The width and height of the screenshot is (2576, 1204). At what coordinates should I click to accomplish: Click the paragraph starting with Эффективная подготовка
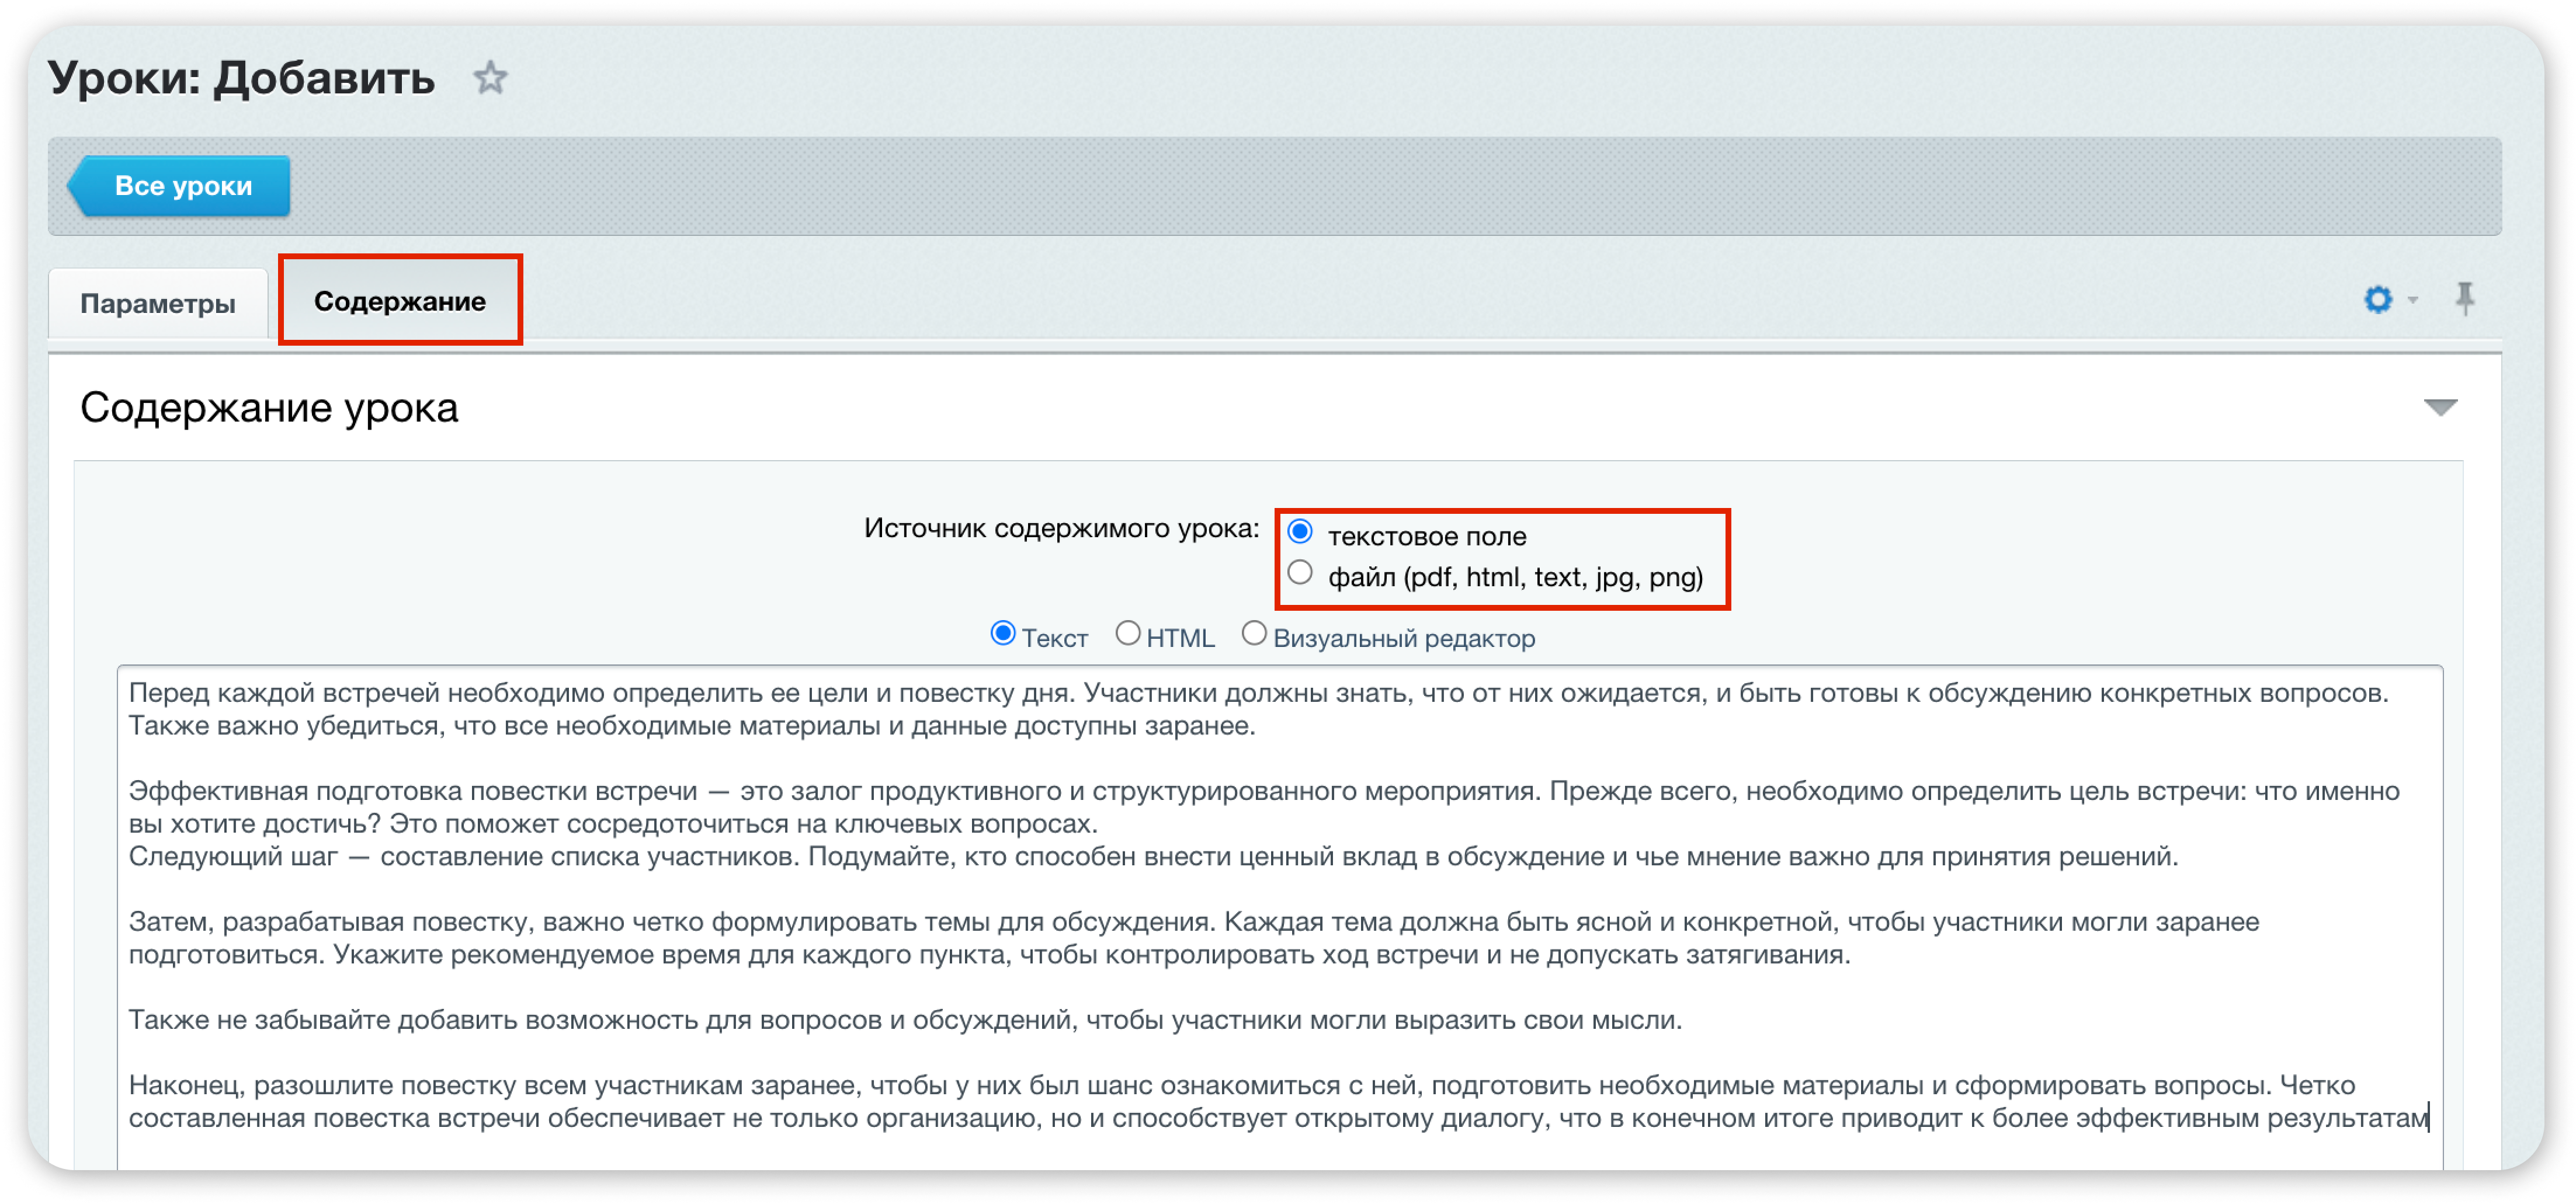[1264, 808]
